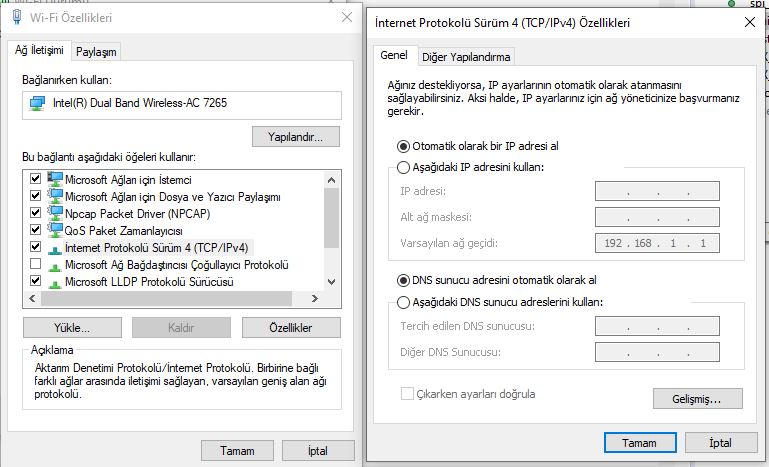Screen dimensions: 769x467
Task: Select Microsoft LLDP Protokolü Sürücüsü row text
Action: [149, 283]
